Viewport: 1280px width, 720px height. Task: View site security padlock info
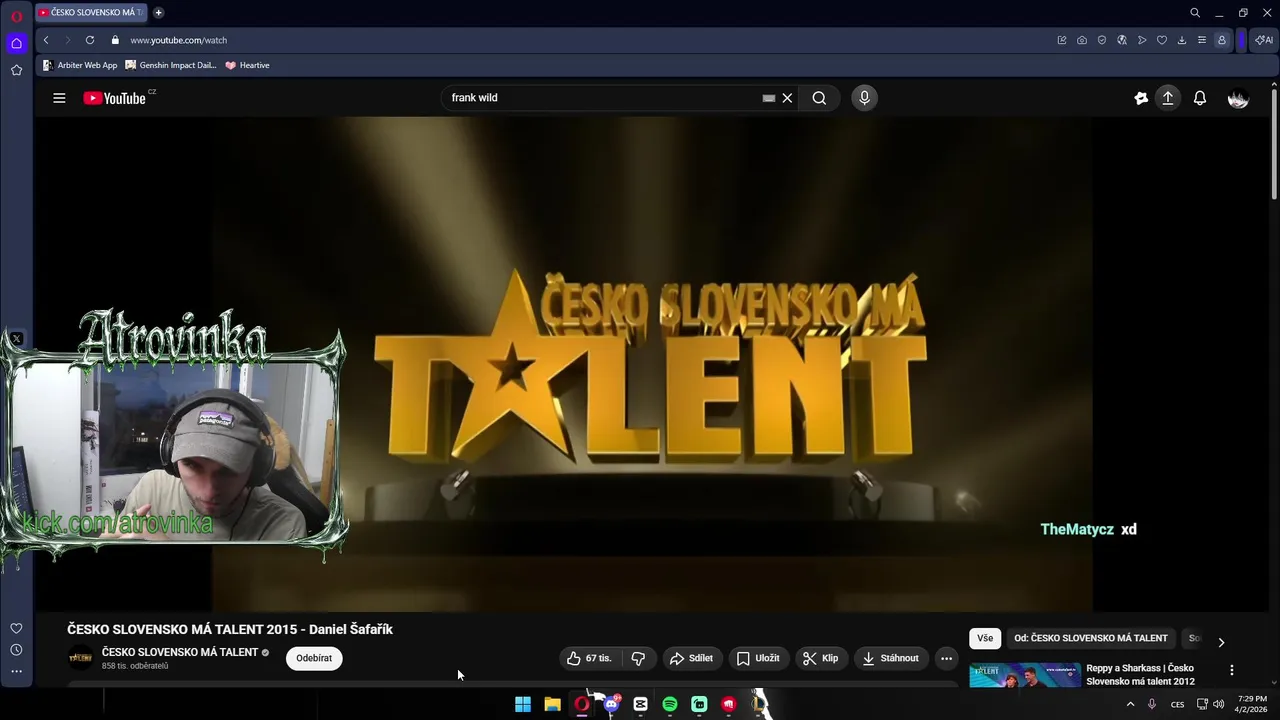click(115, 40)
